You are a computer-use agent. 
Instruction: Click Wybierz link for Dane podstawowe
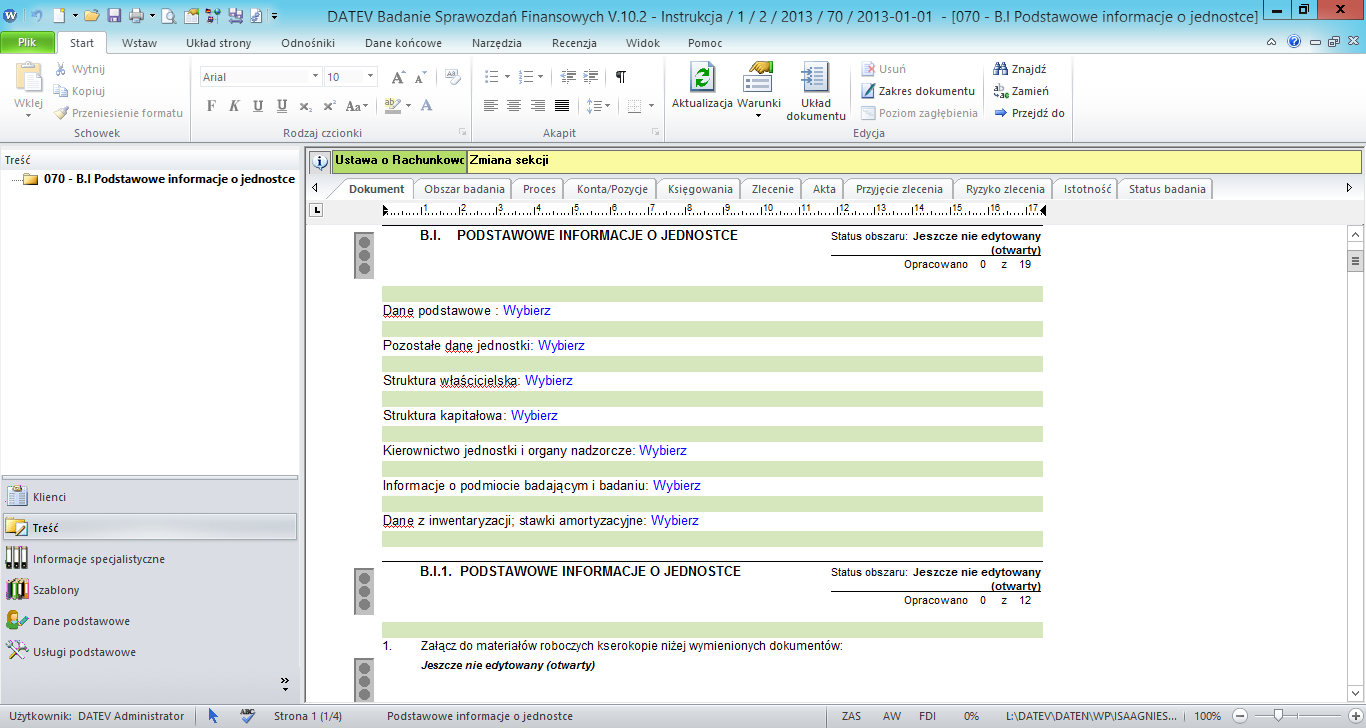click(x=527, y=311)
